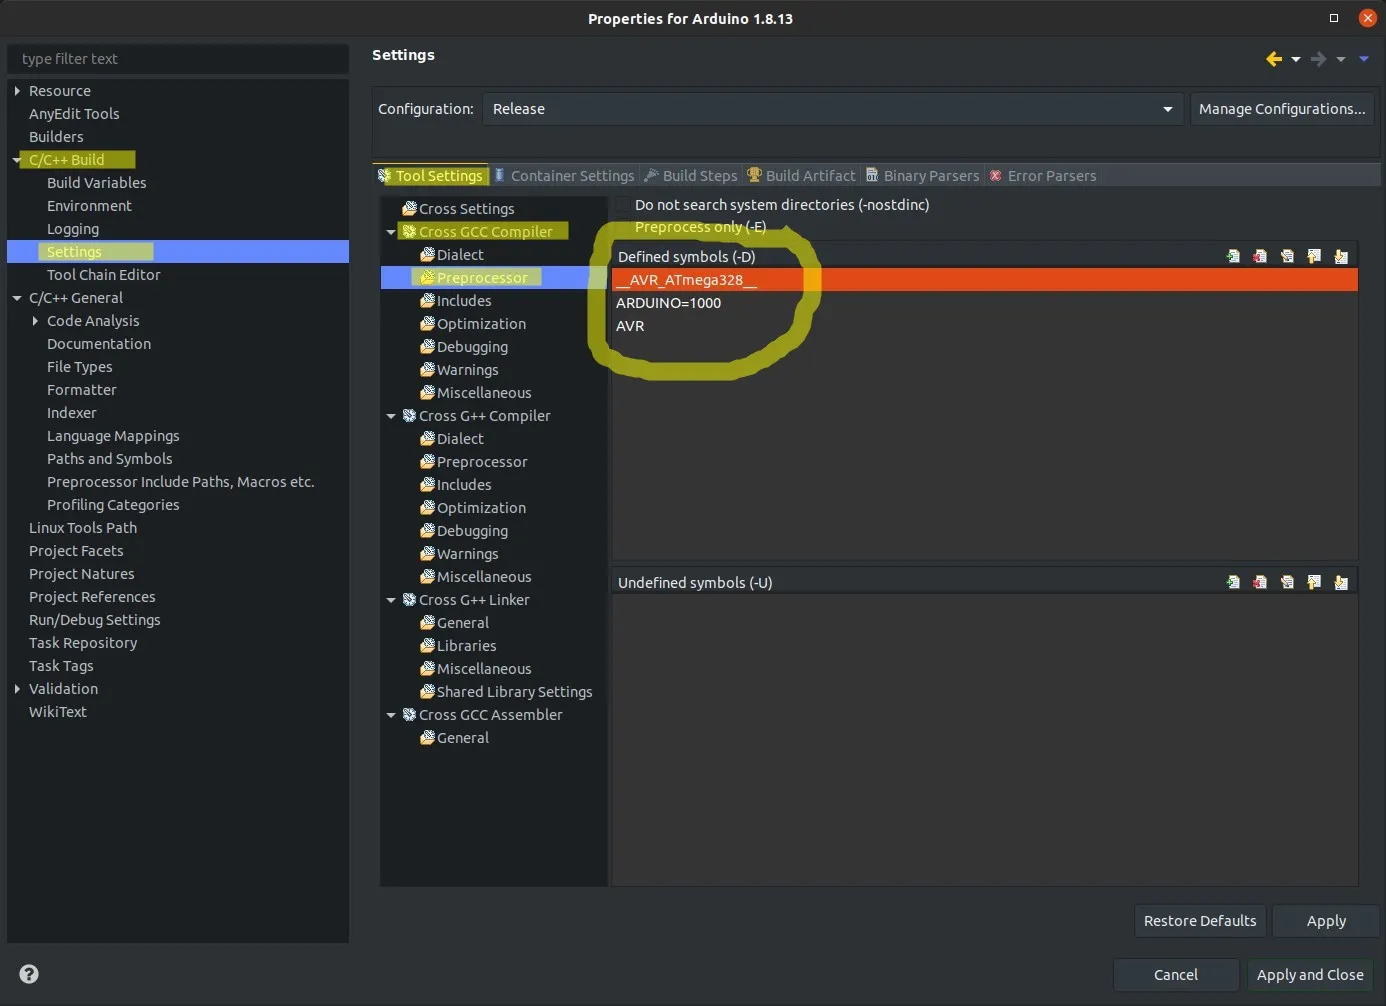The width and height of the screenshot is (1386, 1006).
Task: Move the selected defined symbol down
Action: click(x=1341, y=257)
